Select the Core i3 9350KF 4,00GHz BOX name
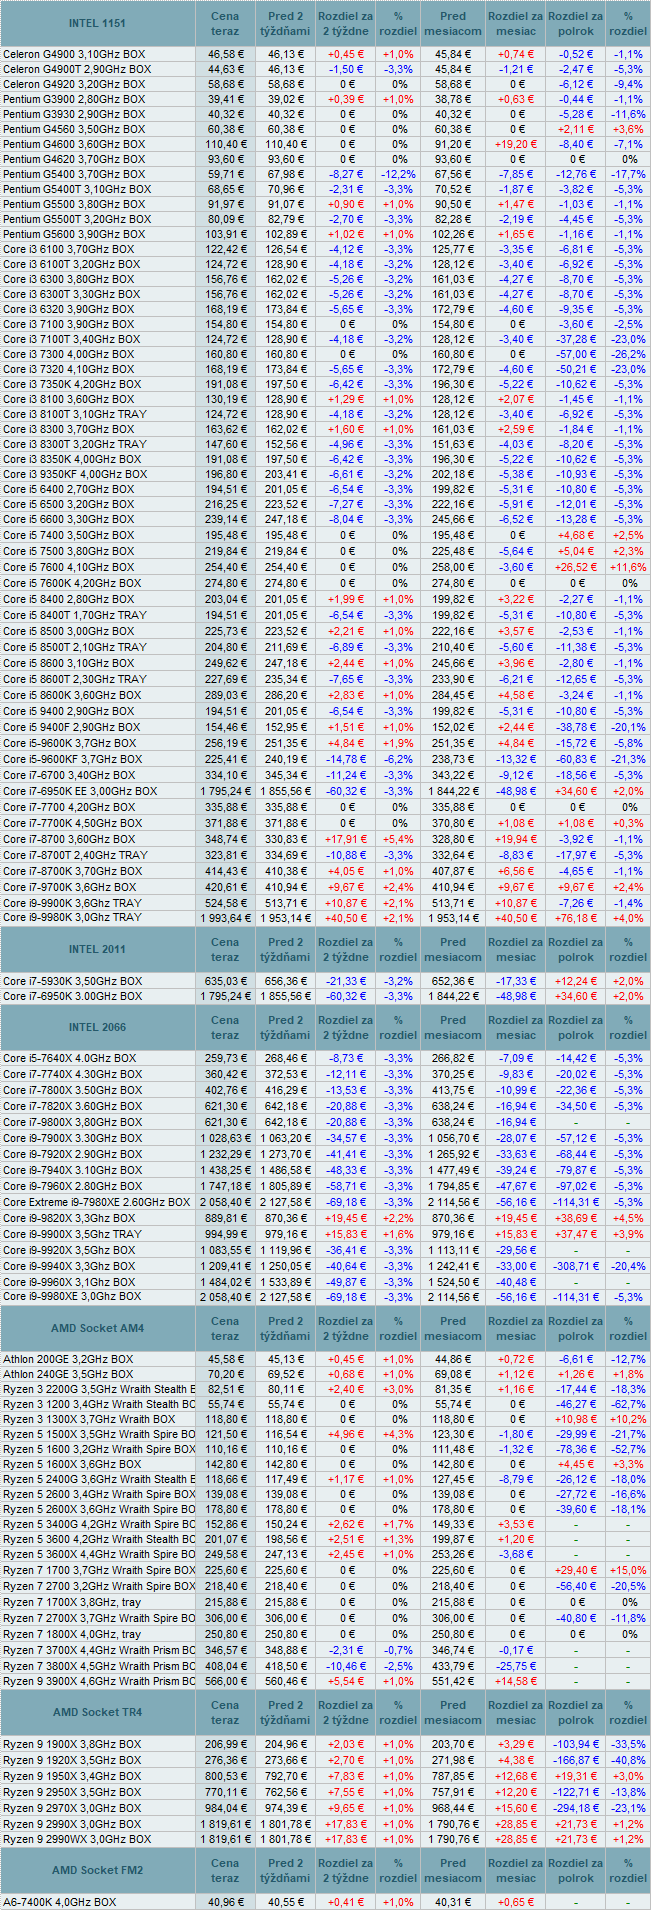651x1910 pixels. [x=75, y=474]
